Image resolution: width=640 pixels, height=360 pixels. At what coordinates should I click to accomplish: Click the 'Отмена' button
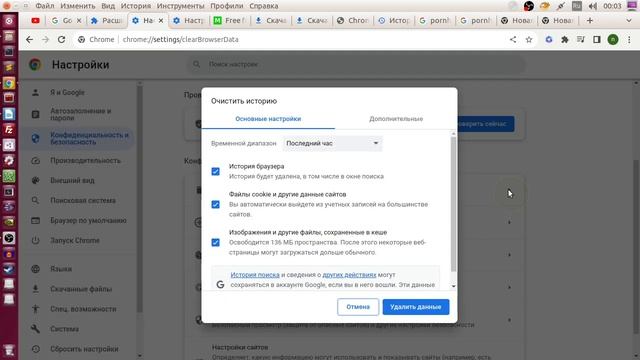tap(358, 307)
